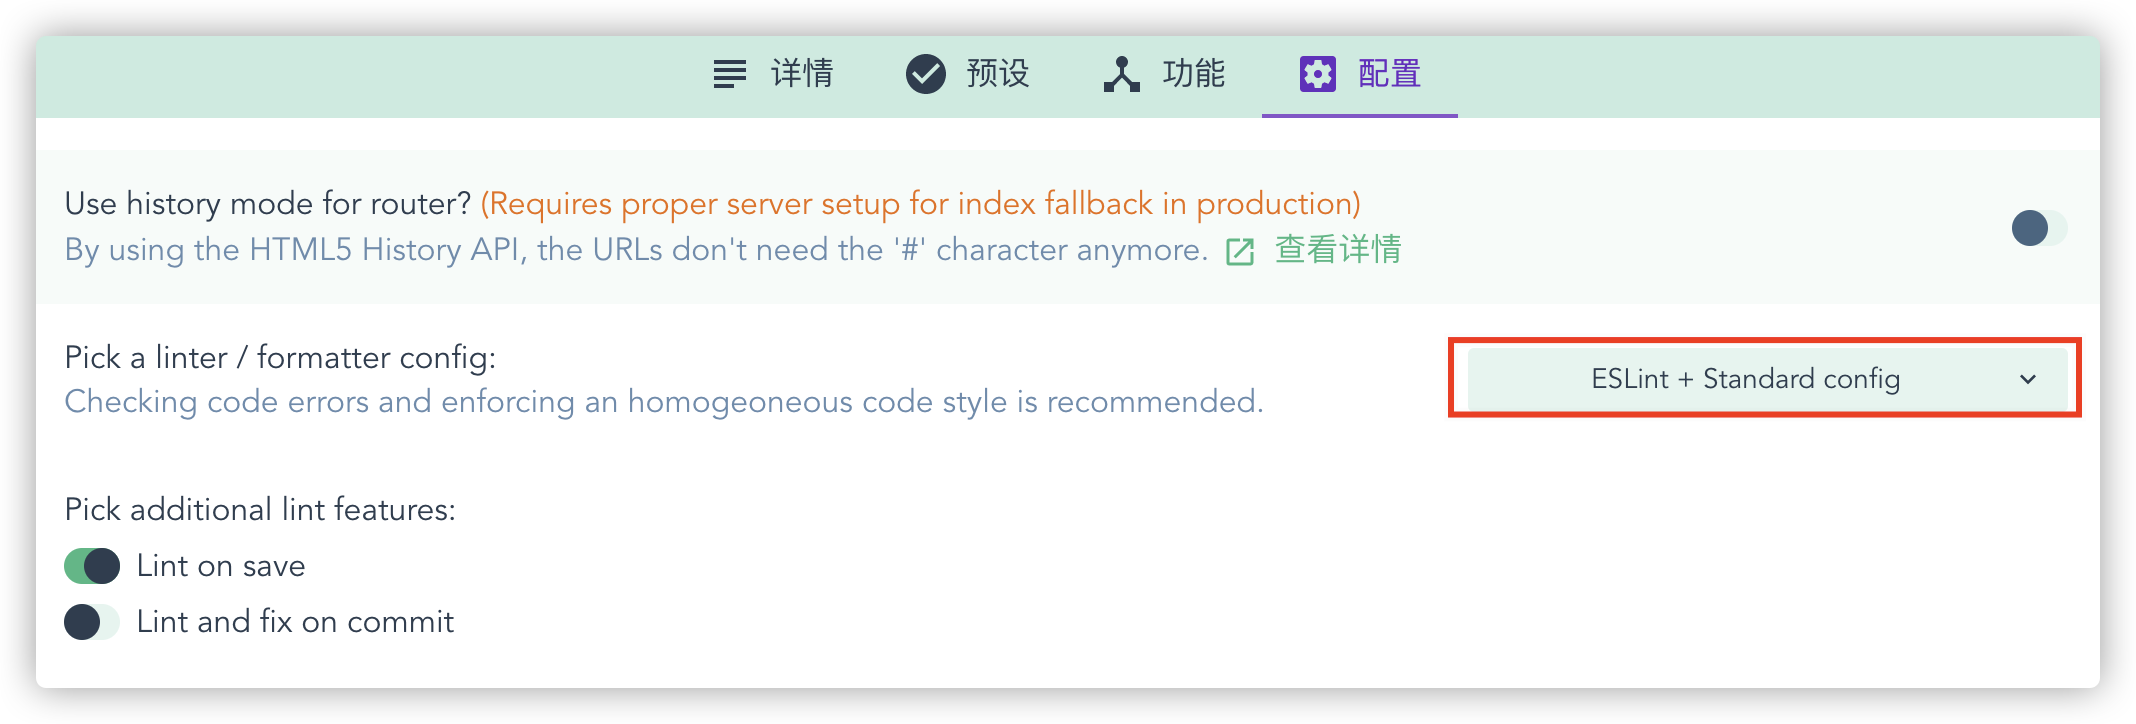Click the 'Lint on save' label text

(221, 566)
